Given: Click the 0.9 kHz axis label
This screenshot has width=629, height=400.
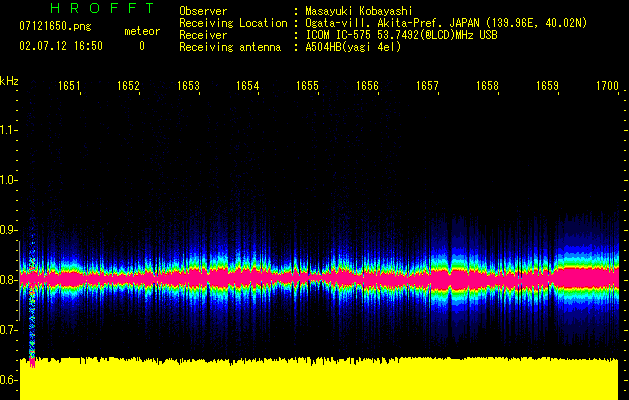Looking at the screenshot, I should point(7,230).
